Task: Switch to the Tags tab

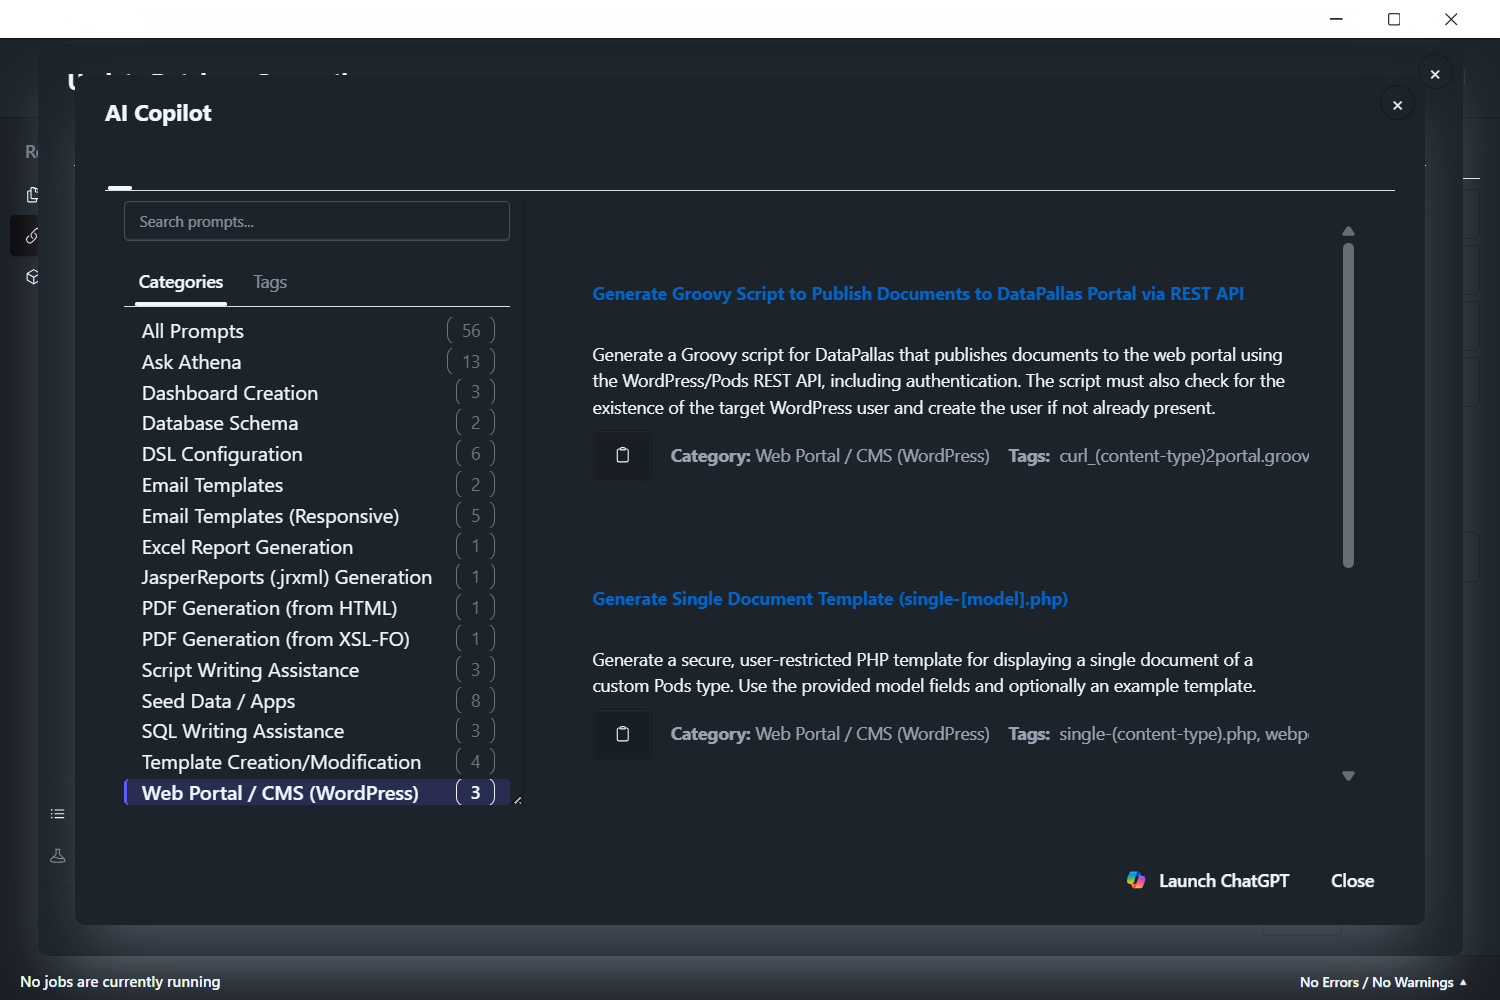Action: pos(270,282)
